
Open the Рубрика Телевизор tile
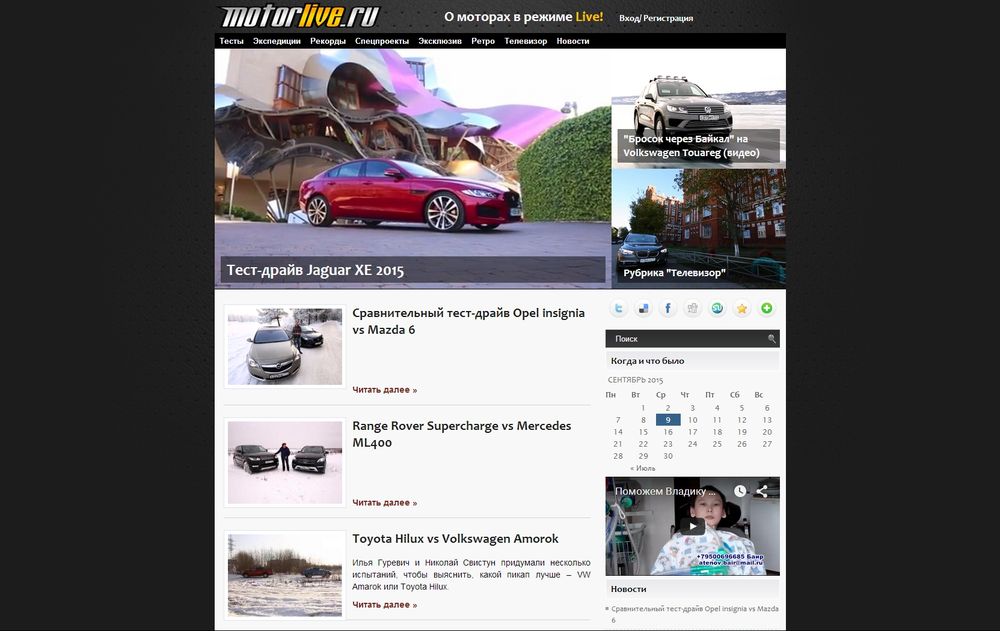pos(698,228)
